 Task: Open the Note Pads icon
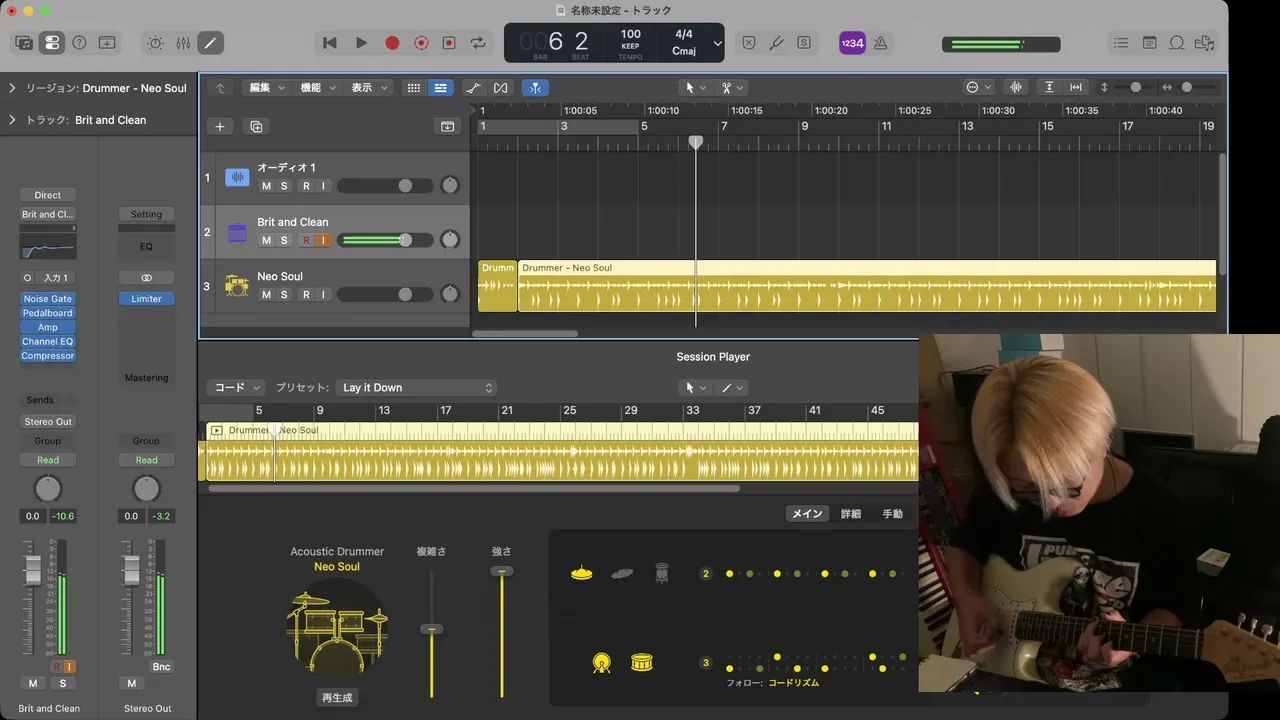pyautogui.click(x=1149, y=43)
